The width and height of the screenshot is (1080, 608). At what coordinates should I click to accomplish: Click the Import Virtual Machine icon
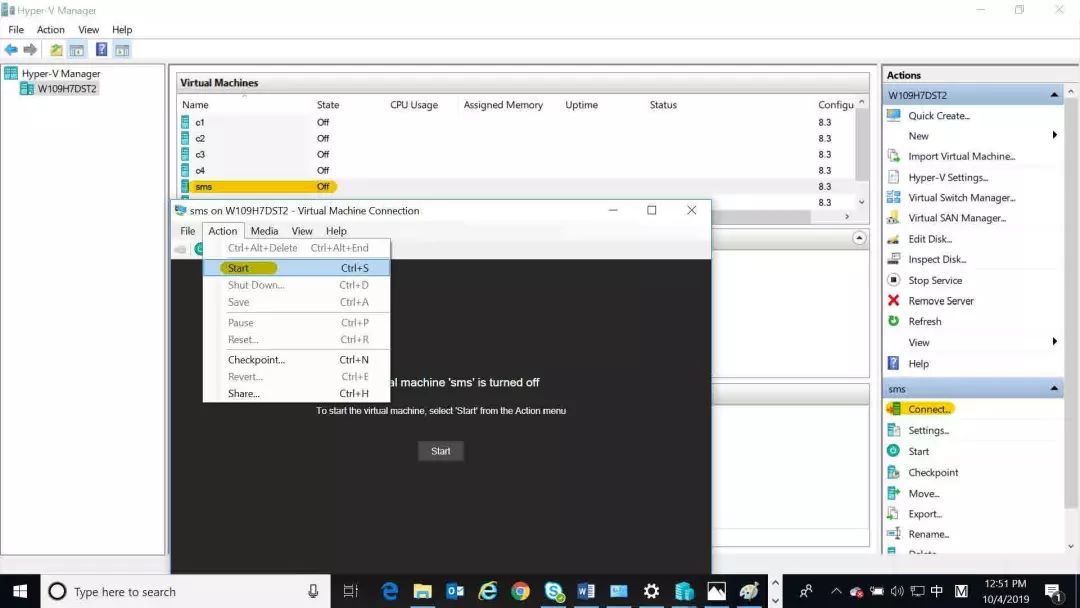pyautogui.click(x=893, y=156)
